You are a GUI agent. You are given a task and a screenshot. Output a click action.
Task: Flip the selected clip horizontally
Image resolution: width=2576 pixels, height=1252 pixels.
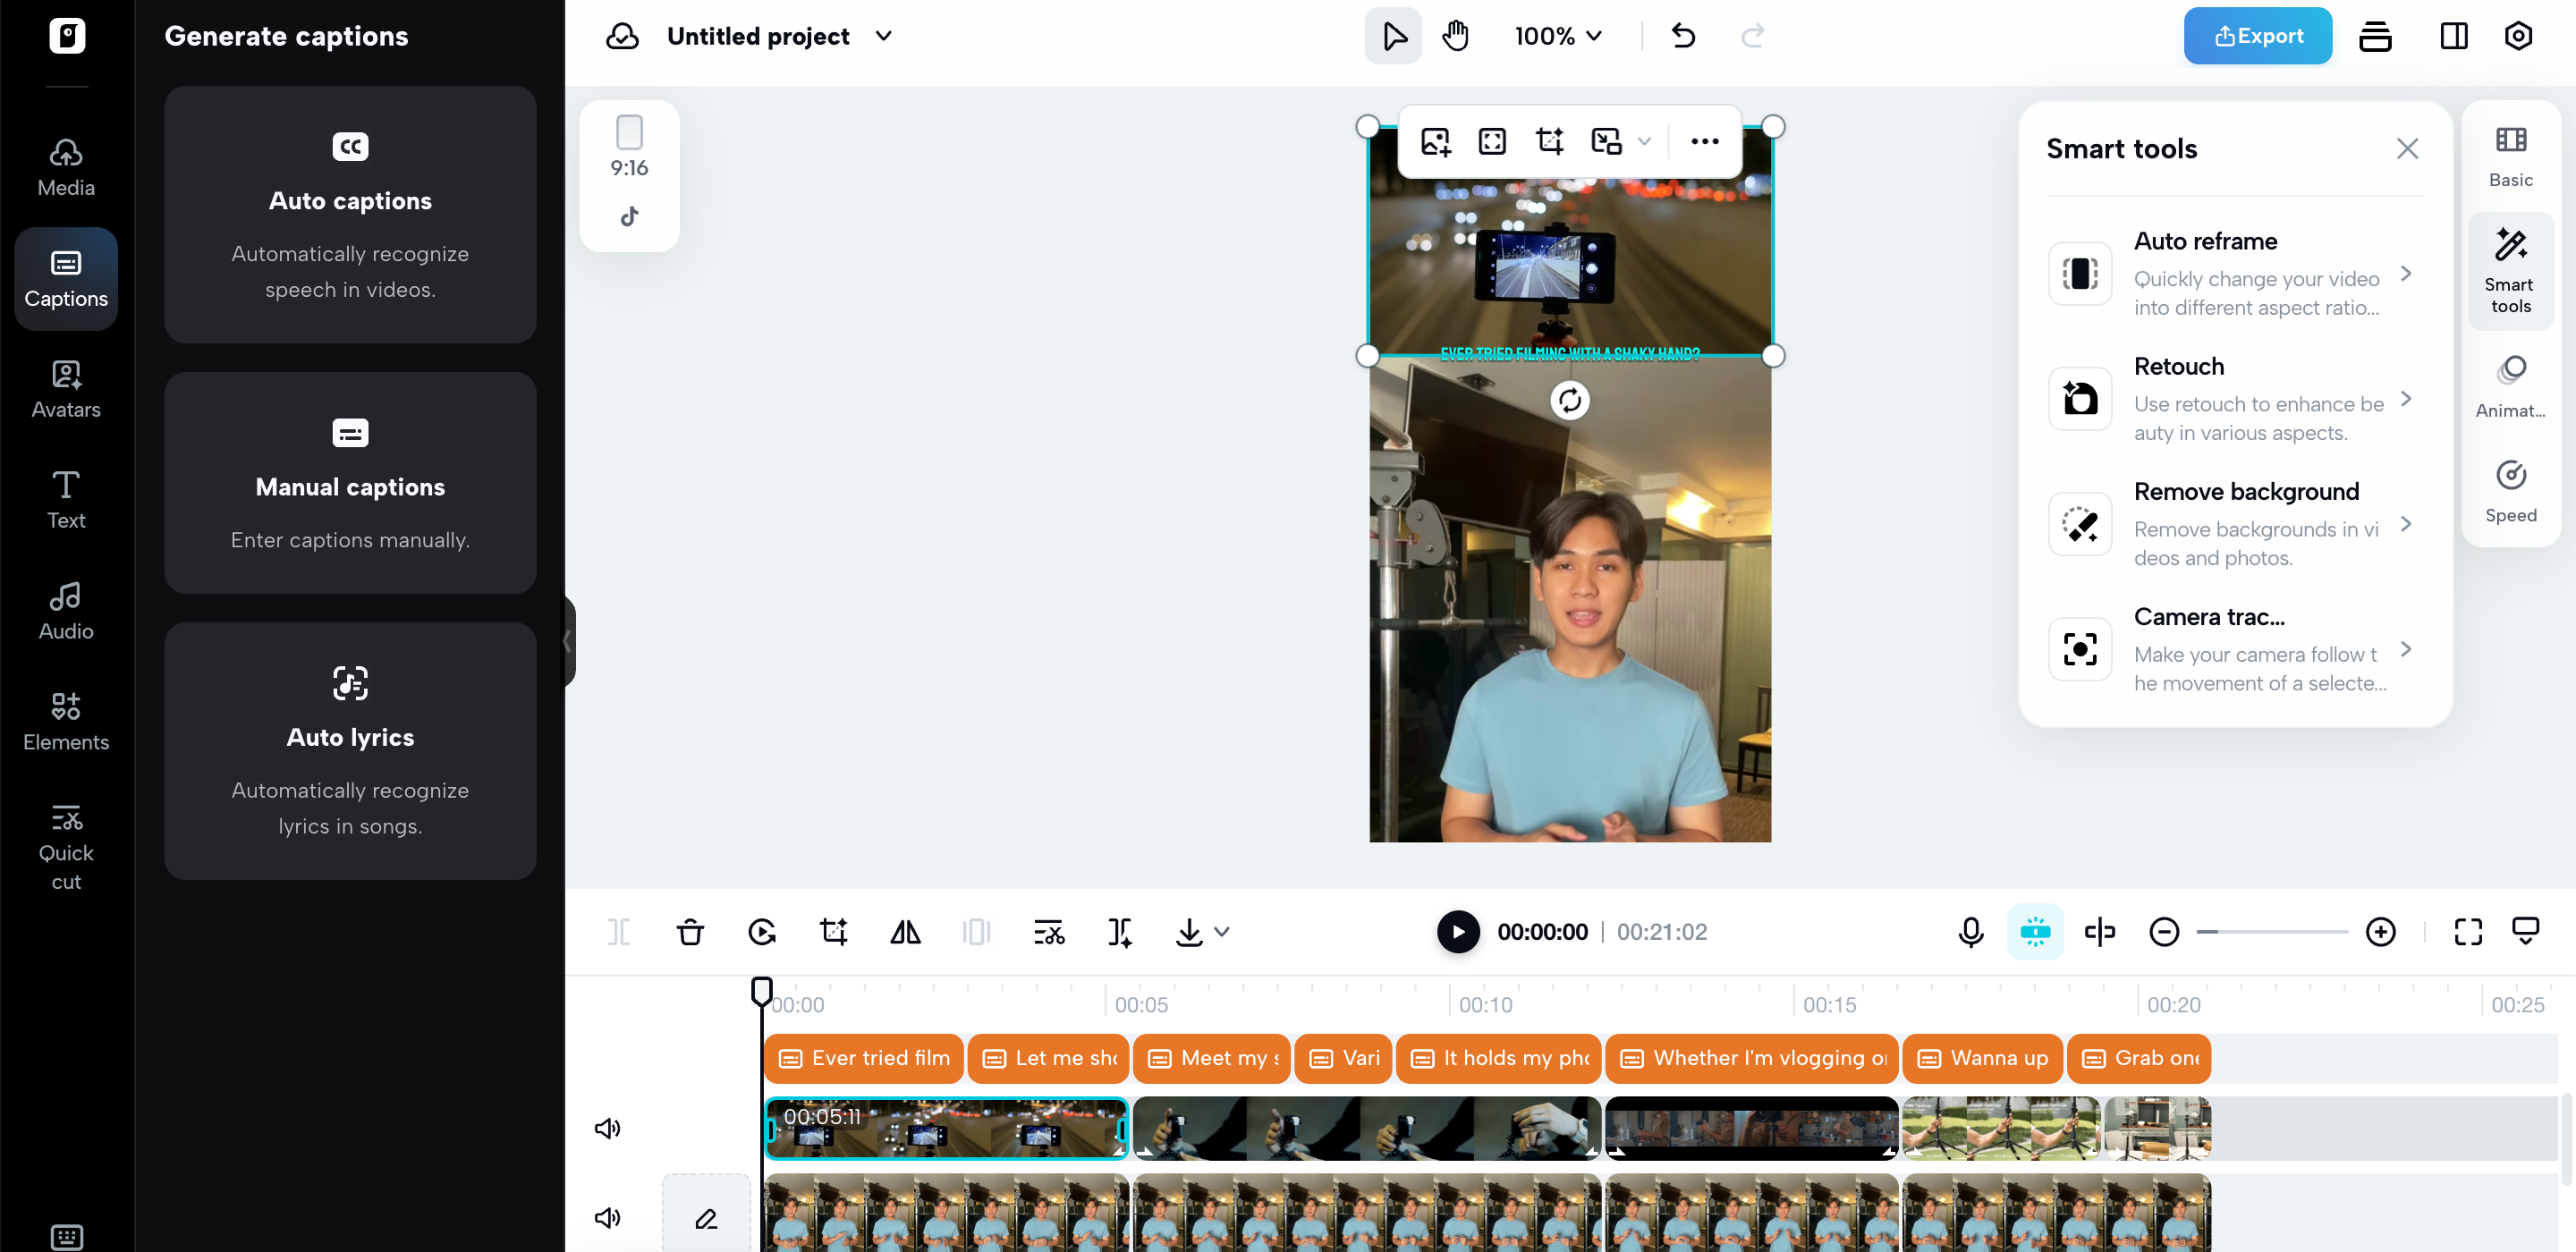coord(905,931)
